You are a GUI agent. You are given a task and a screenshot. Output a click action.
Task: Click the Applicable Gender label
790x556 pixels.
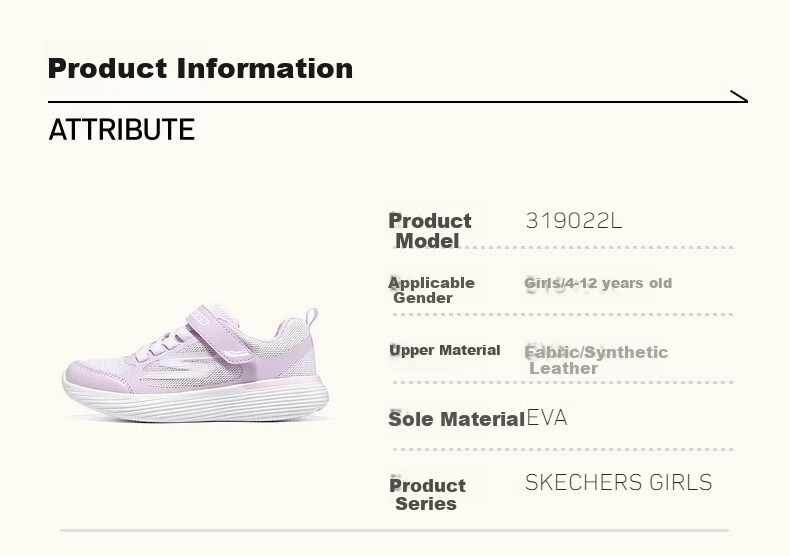pyautogui.click(x=431, y=290)
